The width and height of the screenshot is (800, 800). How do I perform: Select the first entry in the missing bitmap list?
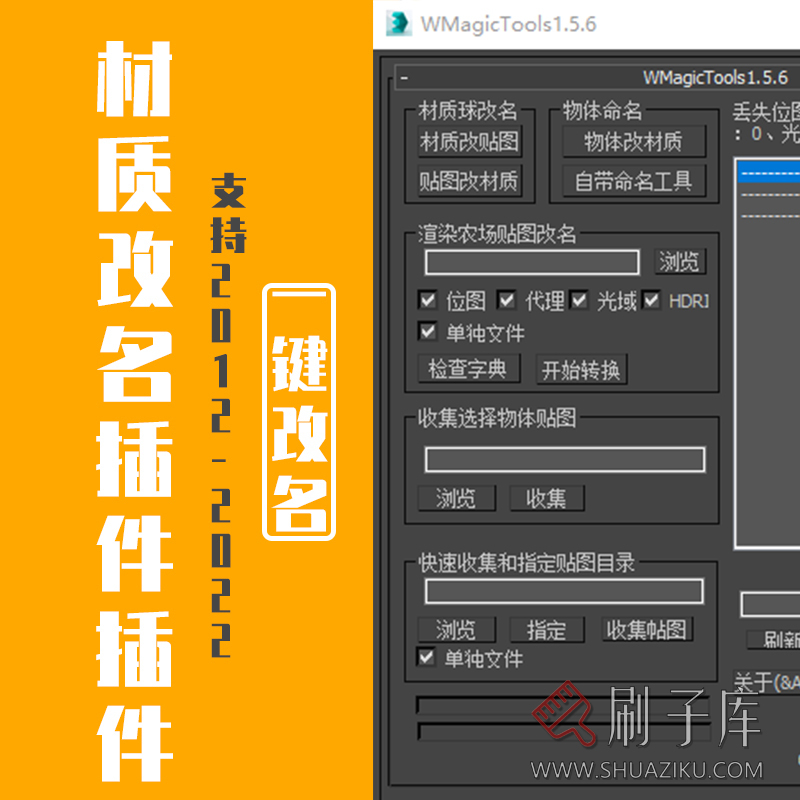click(x=770, y=170)
